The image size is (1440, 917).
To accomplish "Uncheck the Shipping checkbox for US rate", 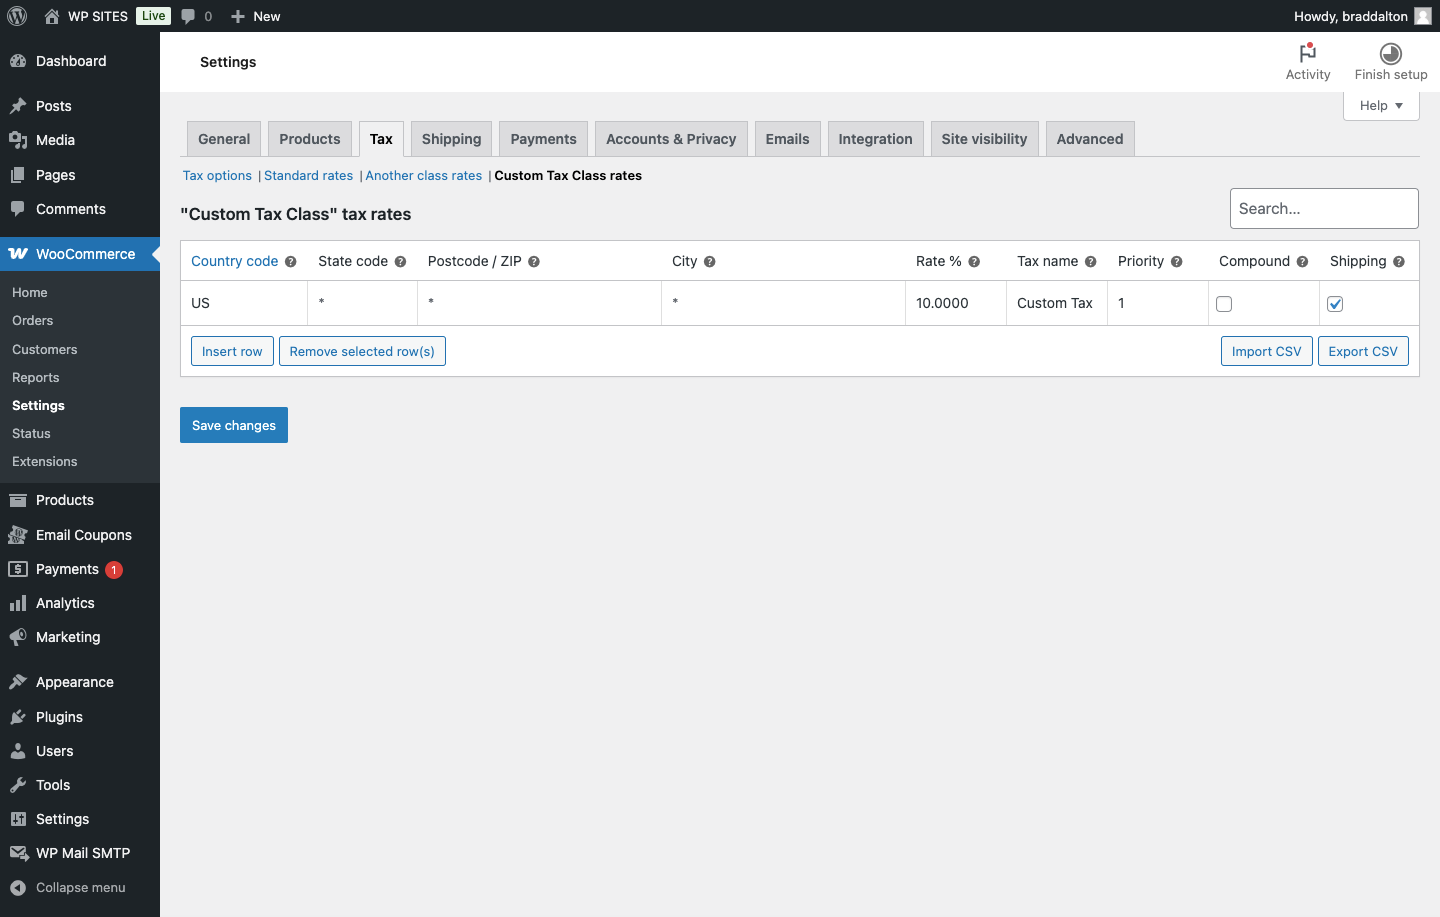I will tap(1335, 304).
